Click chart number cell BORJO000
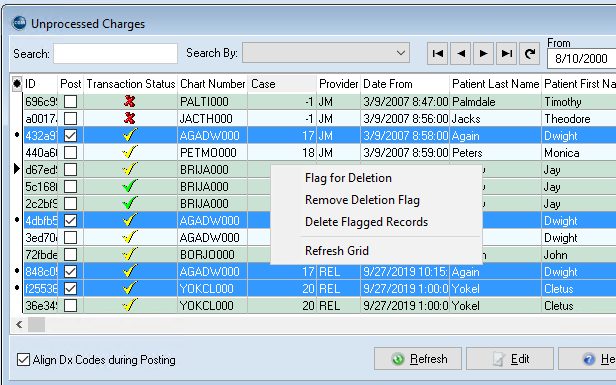Viewport: 616px width, 385px height. [212, 255]
